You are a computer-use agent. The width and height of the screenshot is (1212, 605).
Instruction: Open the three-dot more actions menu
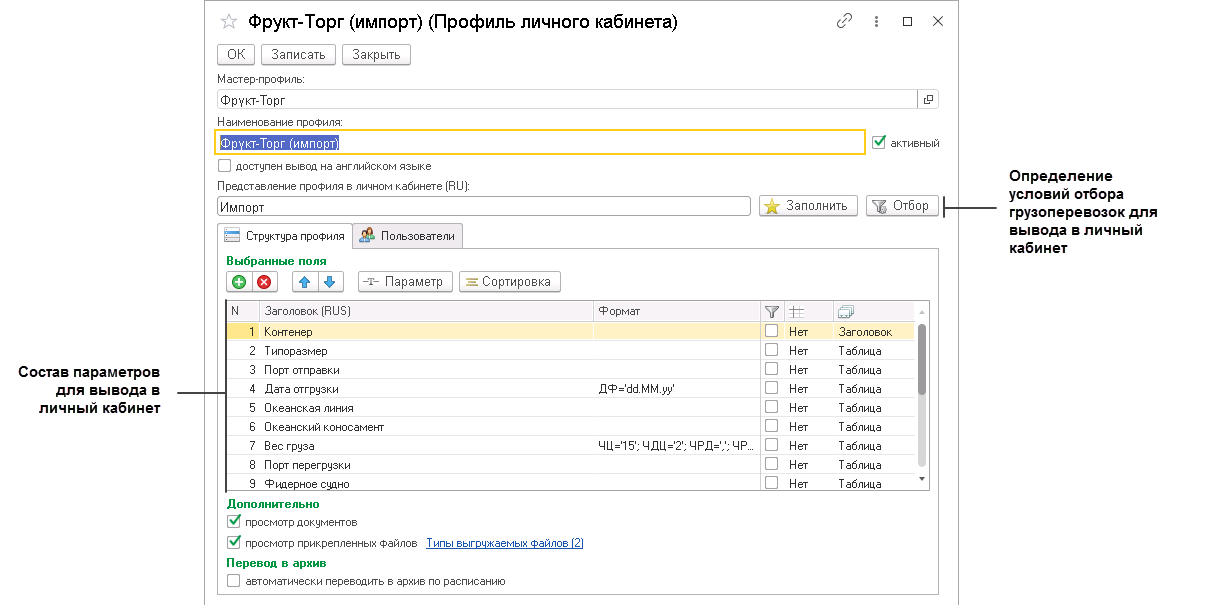click(876, 21)
